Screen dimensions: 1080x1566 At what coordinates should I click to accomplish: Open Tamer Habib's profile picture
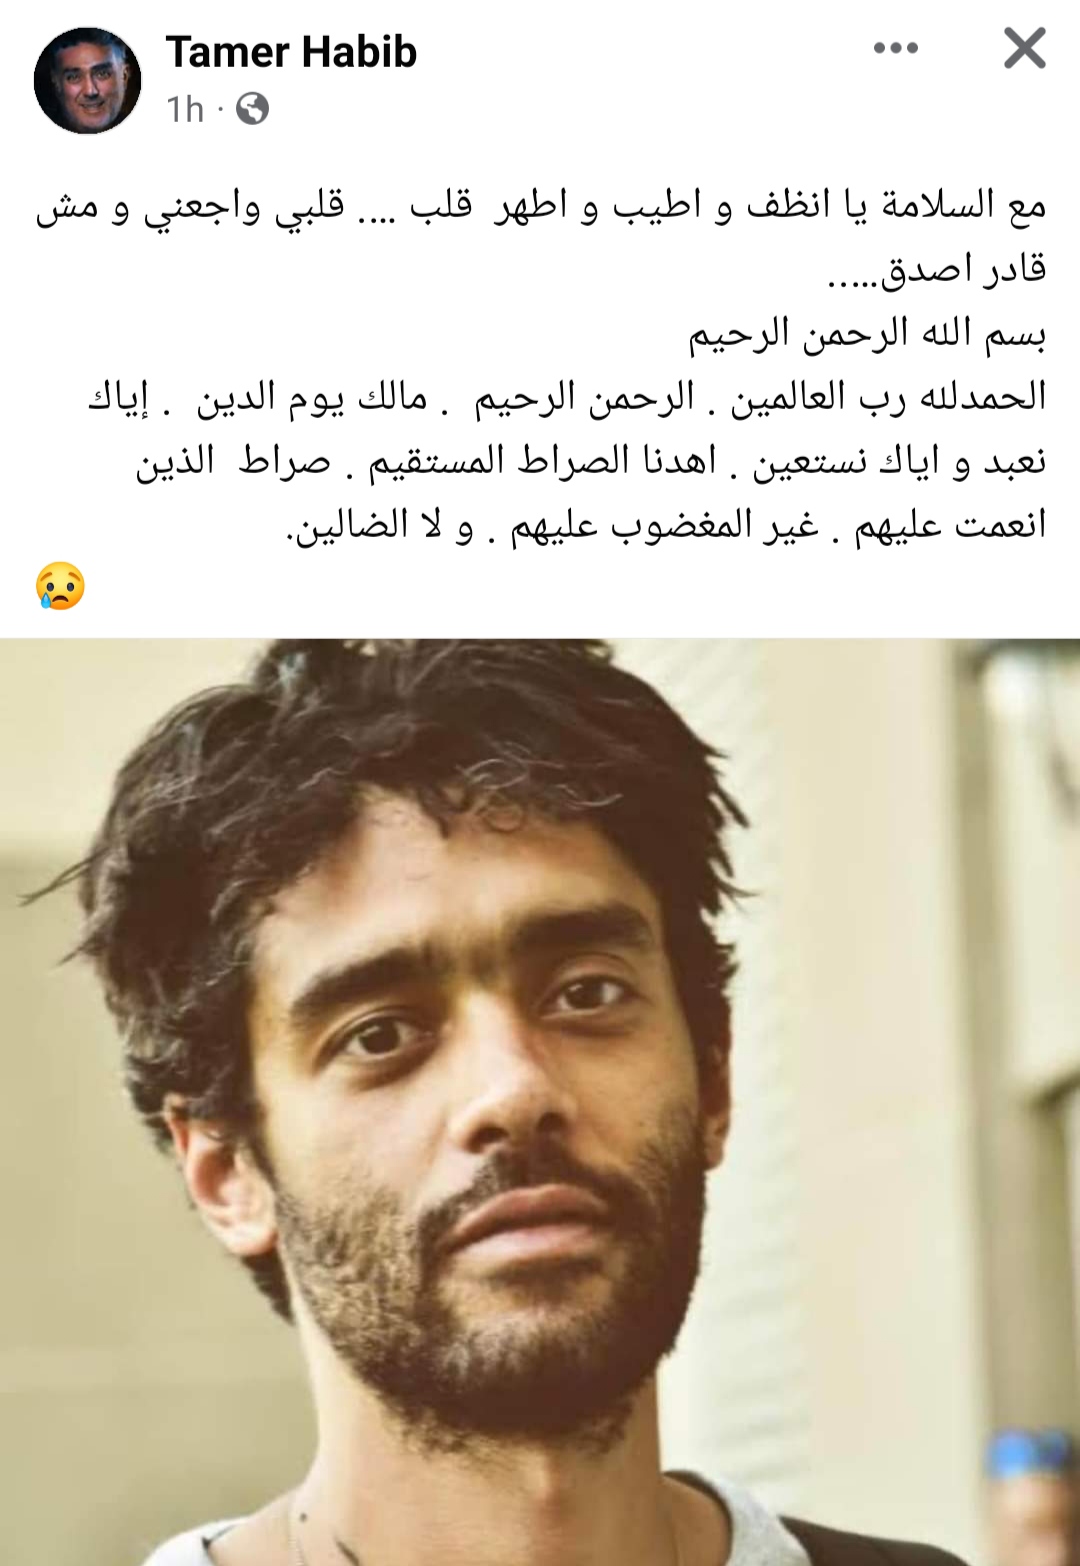[88, 80]
